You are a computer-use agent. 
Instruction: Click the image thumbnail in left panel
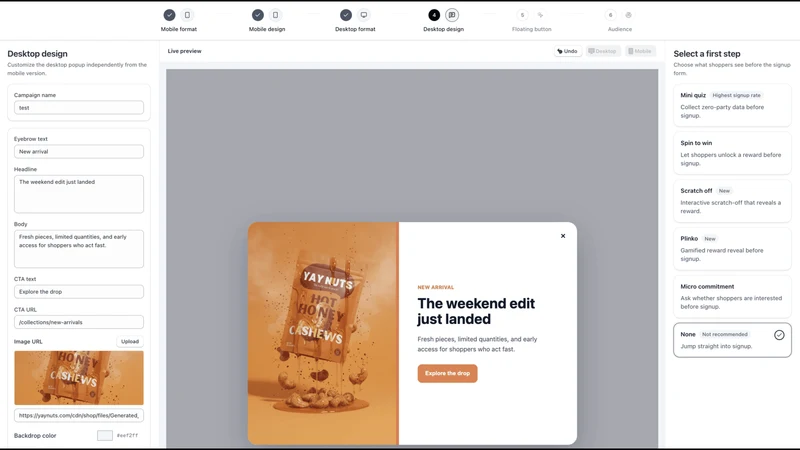[x=79, y=378]
